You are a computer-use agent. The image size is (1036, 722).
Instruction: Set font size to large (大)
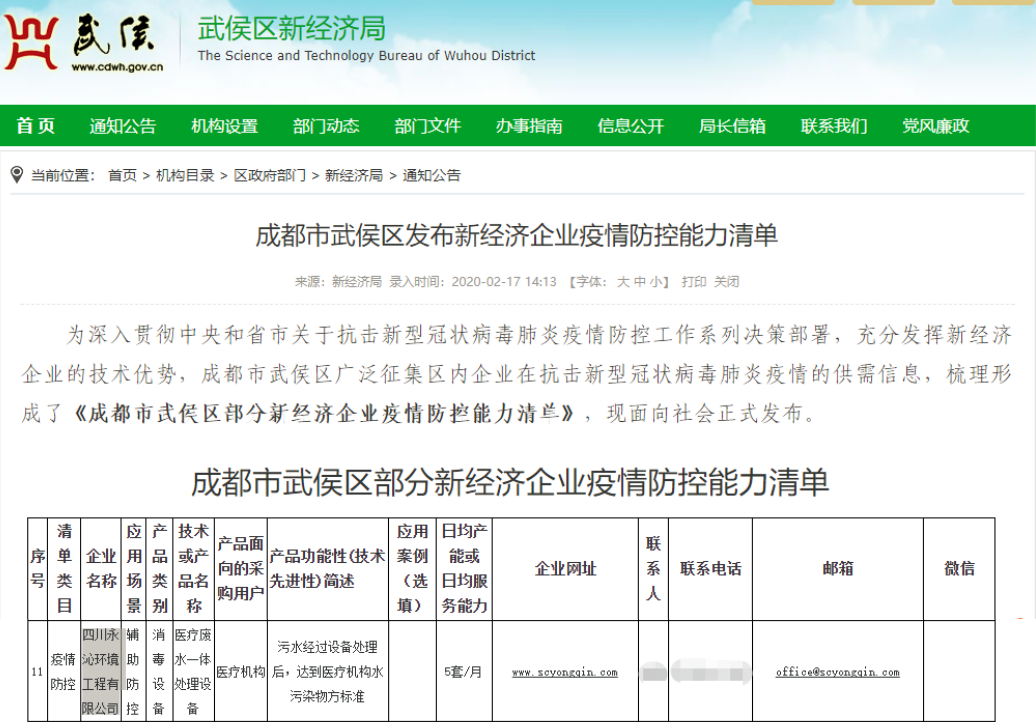pyautogui.click(x=623, y=282)
